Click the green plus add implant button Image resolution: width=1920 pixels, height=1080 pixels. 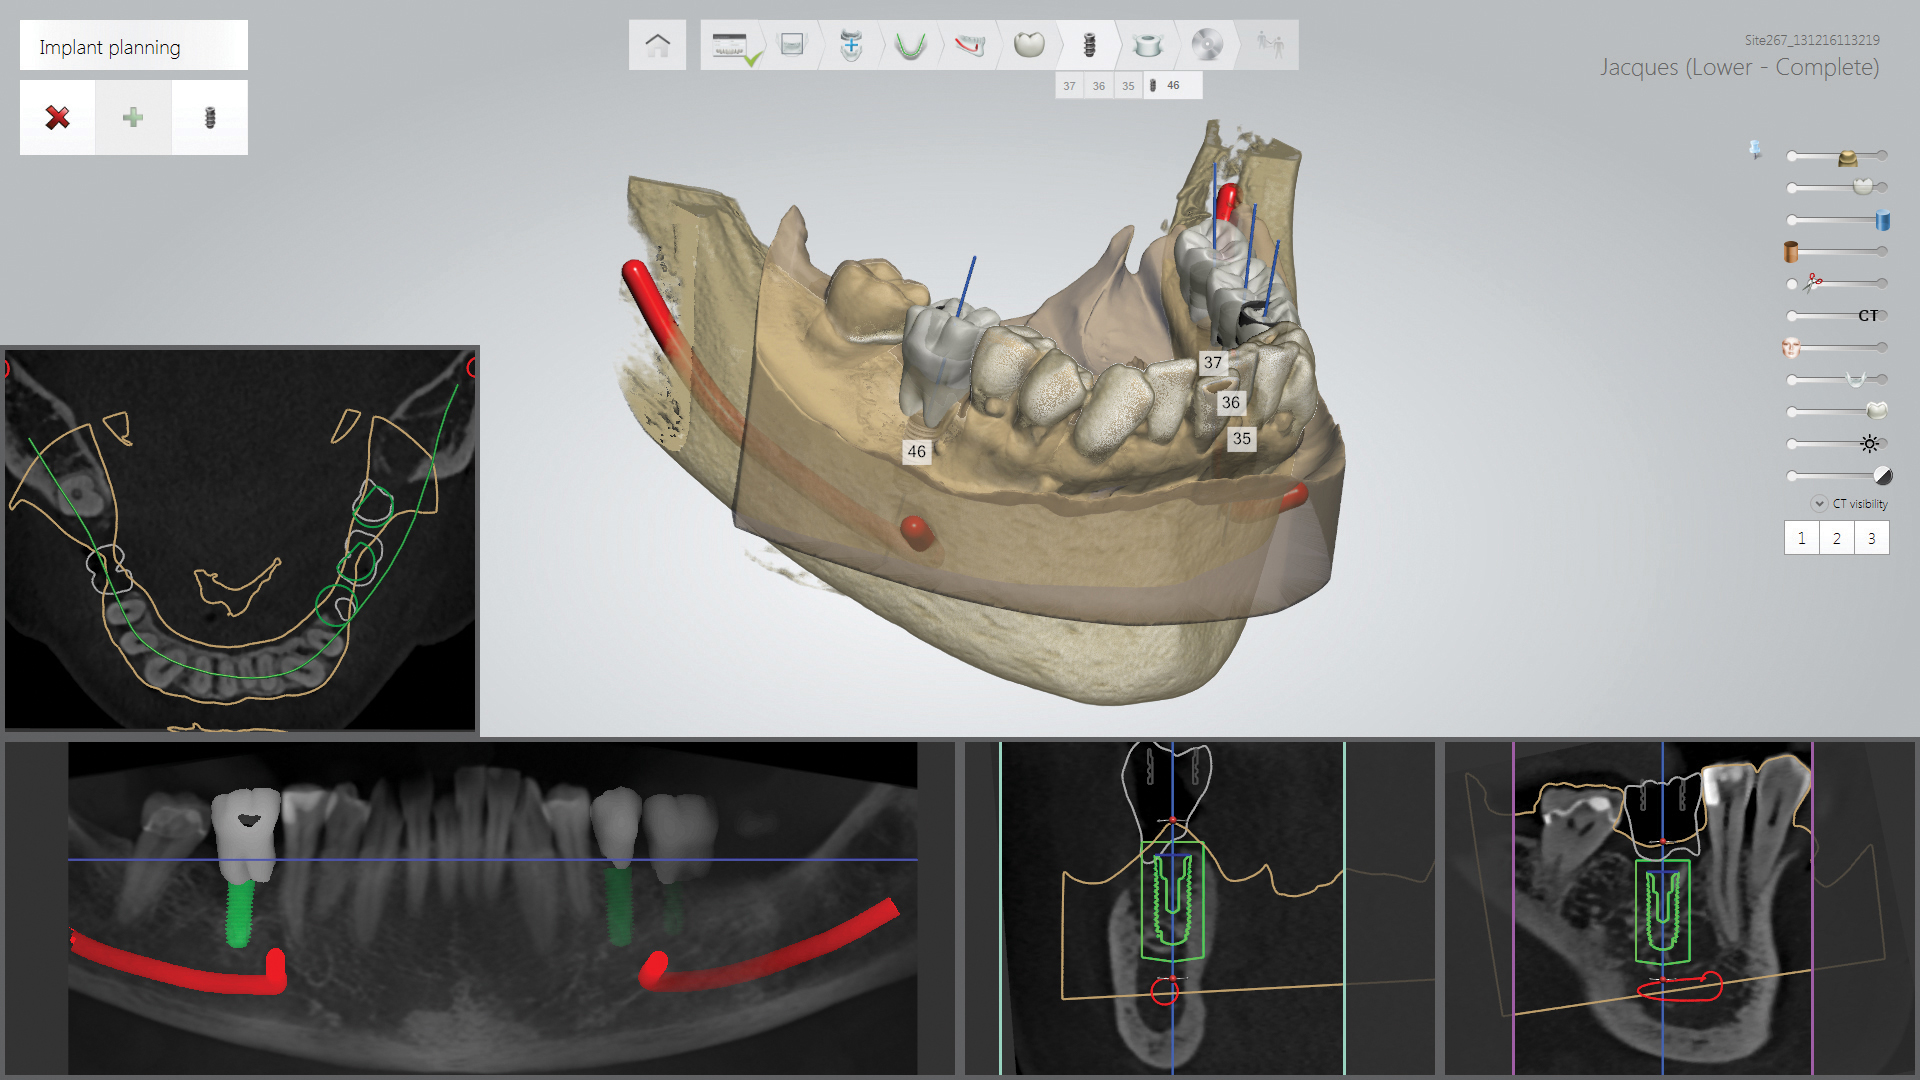tap(133, 118)
